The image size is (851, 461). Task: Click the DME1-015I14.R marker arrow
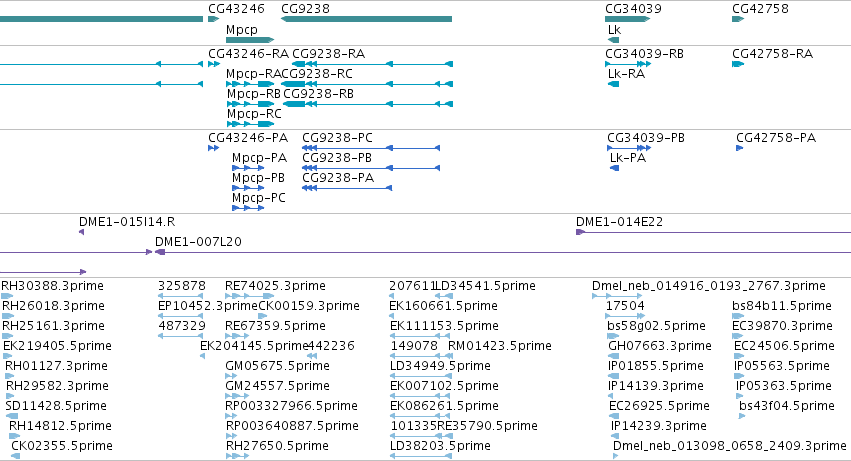click(81, 232)
